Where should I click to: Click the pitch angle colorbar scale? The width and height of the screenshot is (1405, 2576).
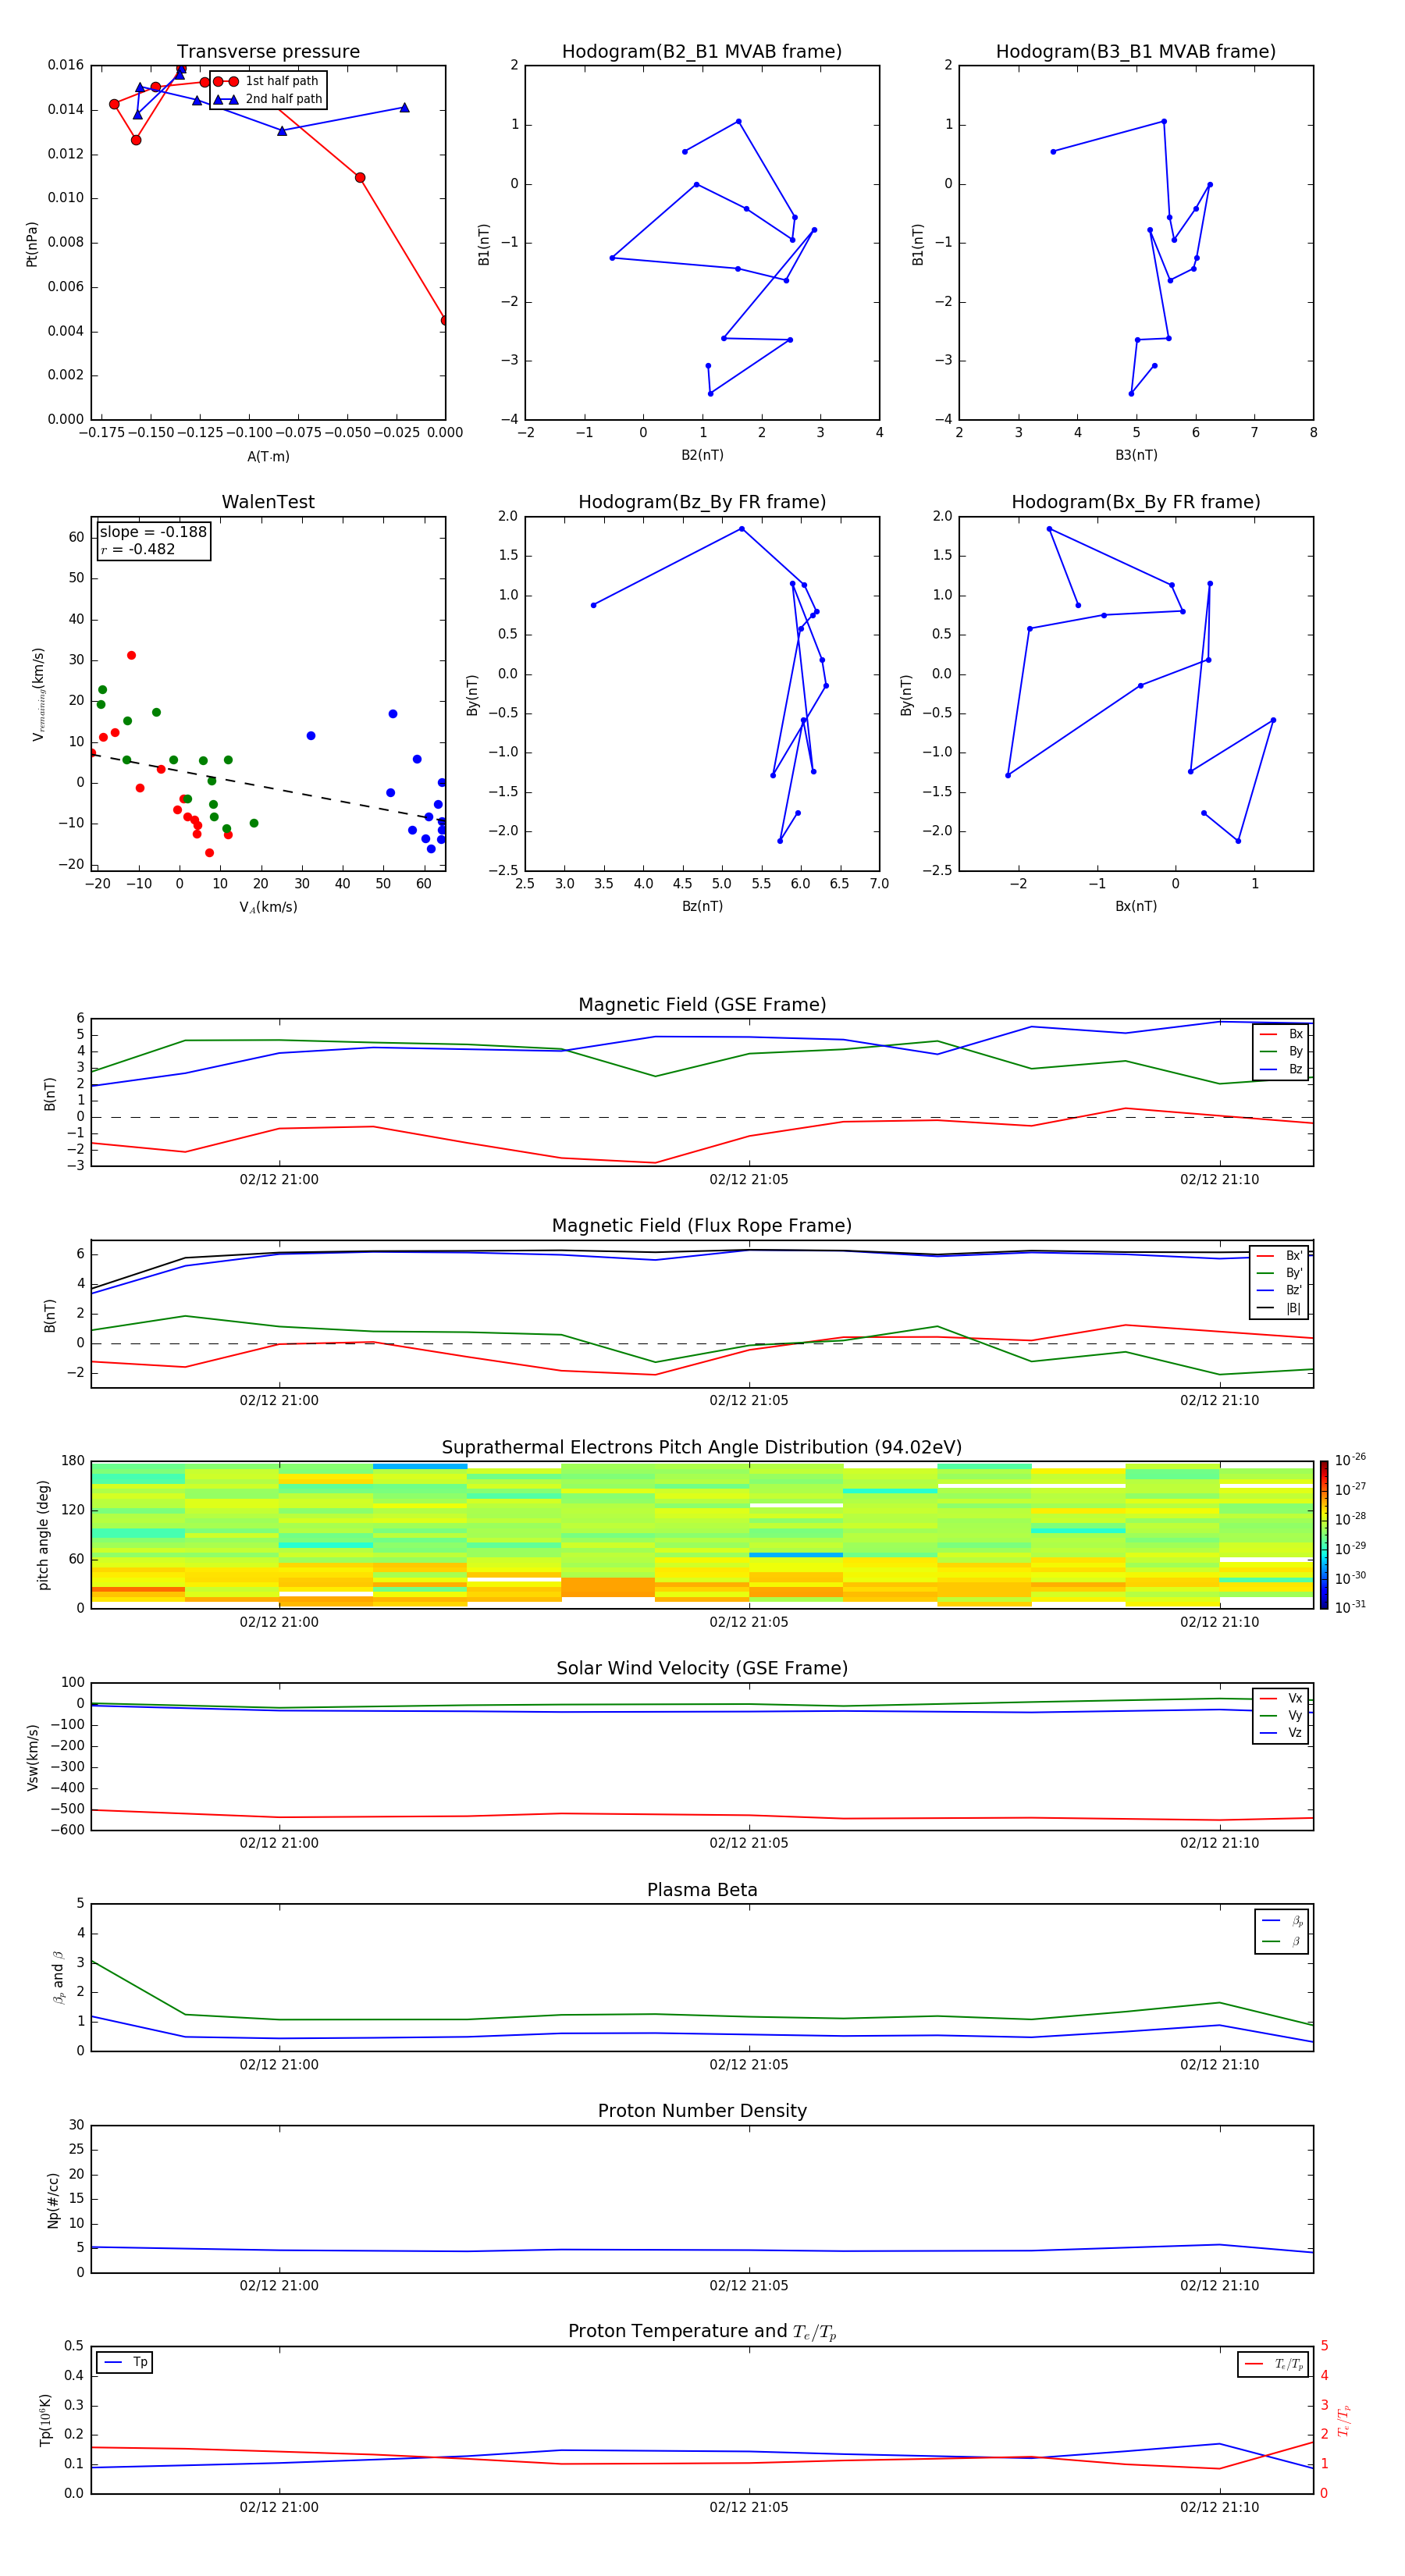(x=1324, y=1534)
